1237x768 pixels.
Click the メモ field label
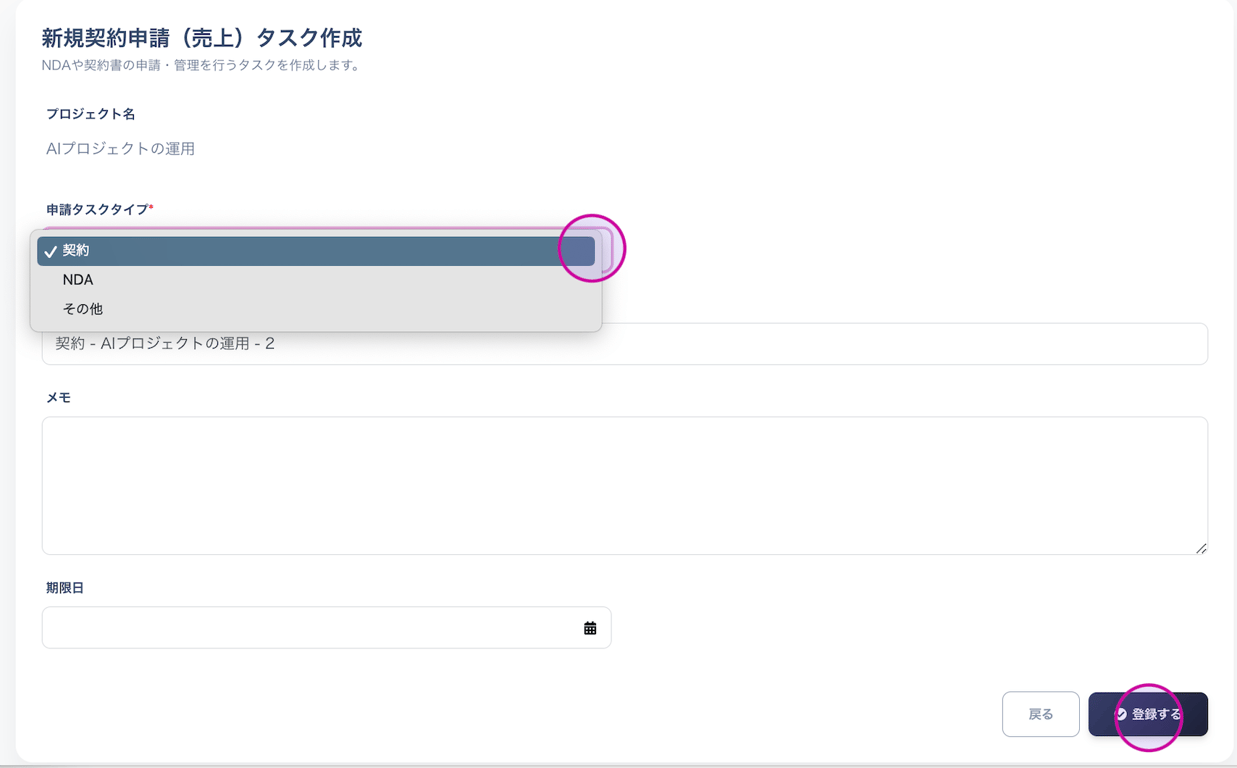pos(58,397)
